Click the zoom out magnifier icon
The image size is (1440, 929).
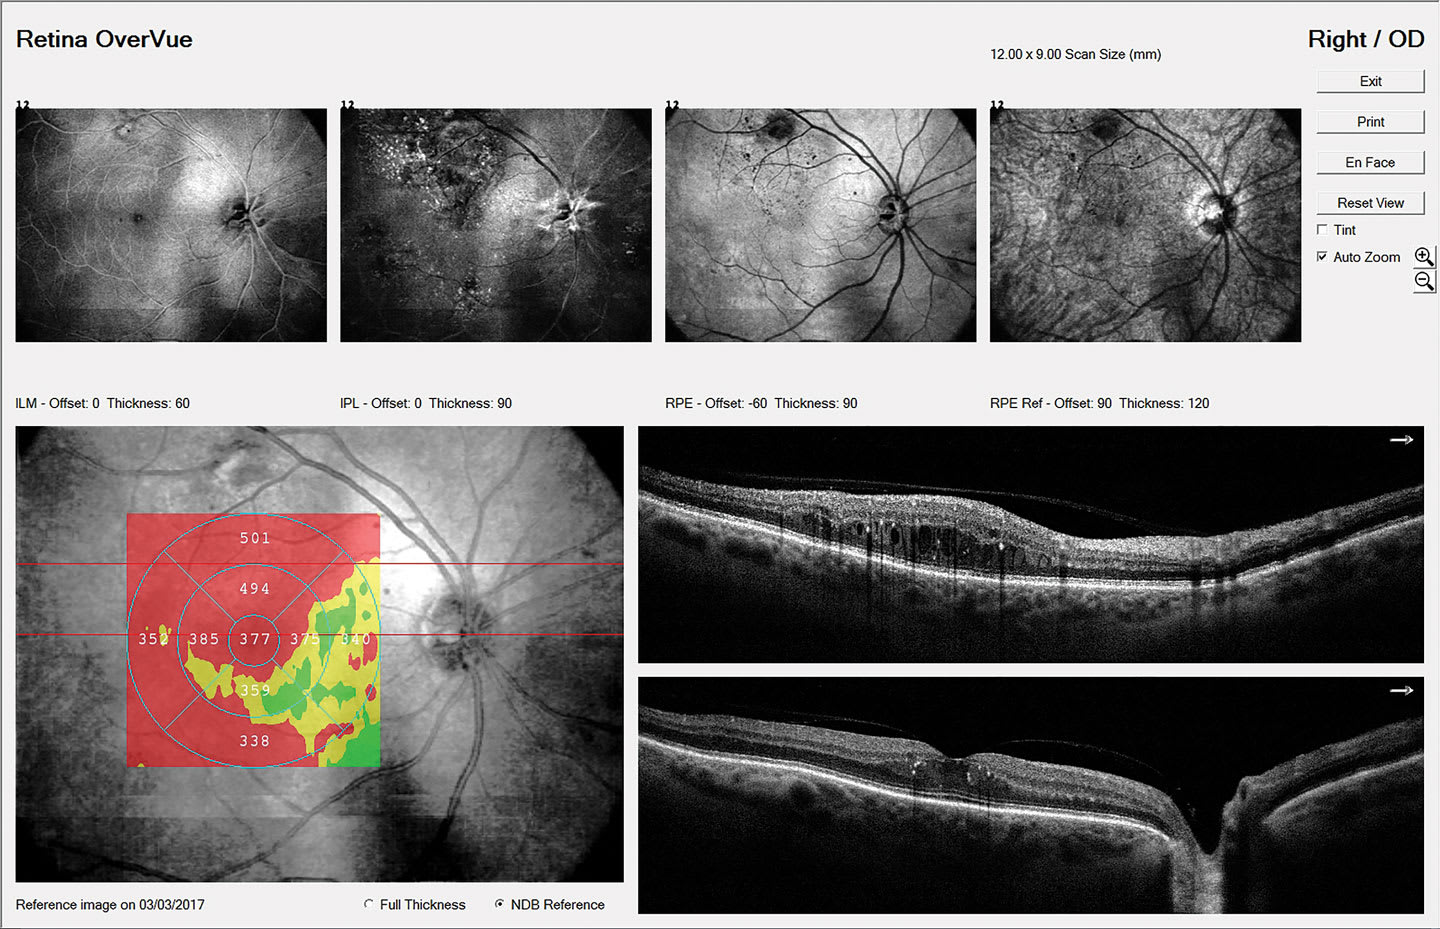point(1424,281)
